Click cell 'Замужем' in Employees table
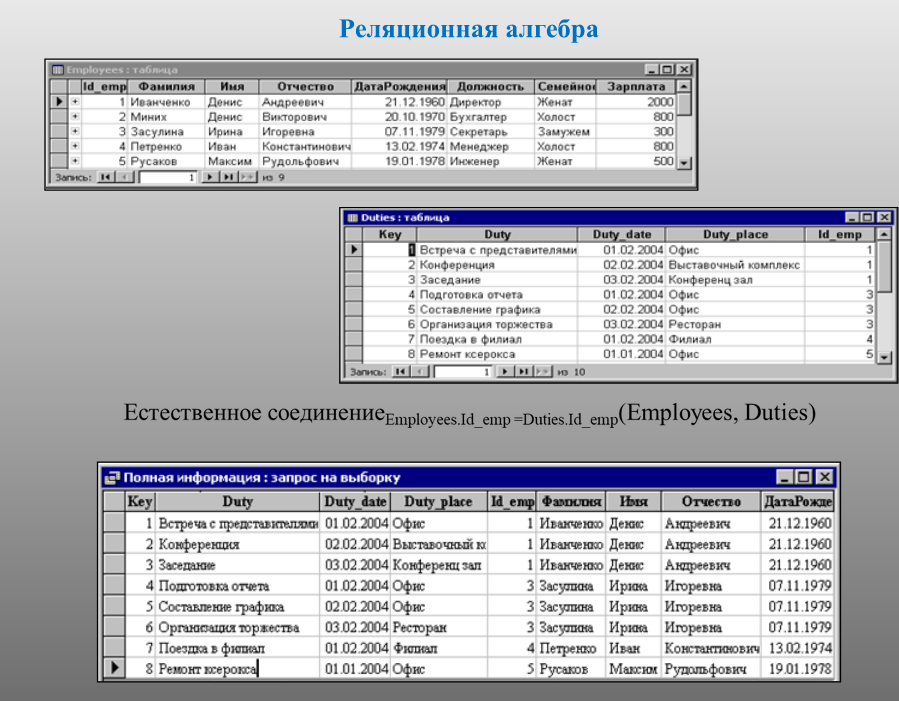The height and width of the screenshot is (701, 899). 565,132
